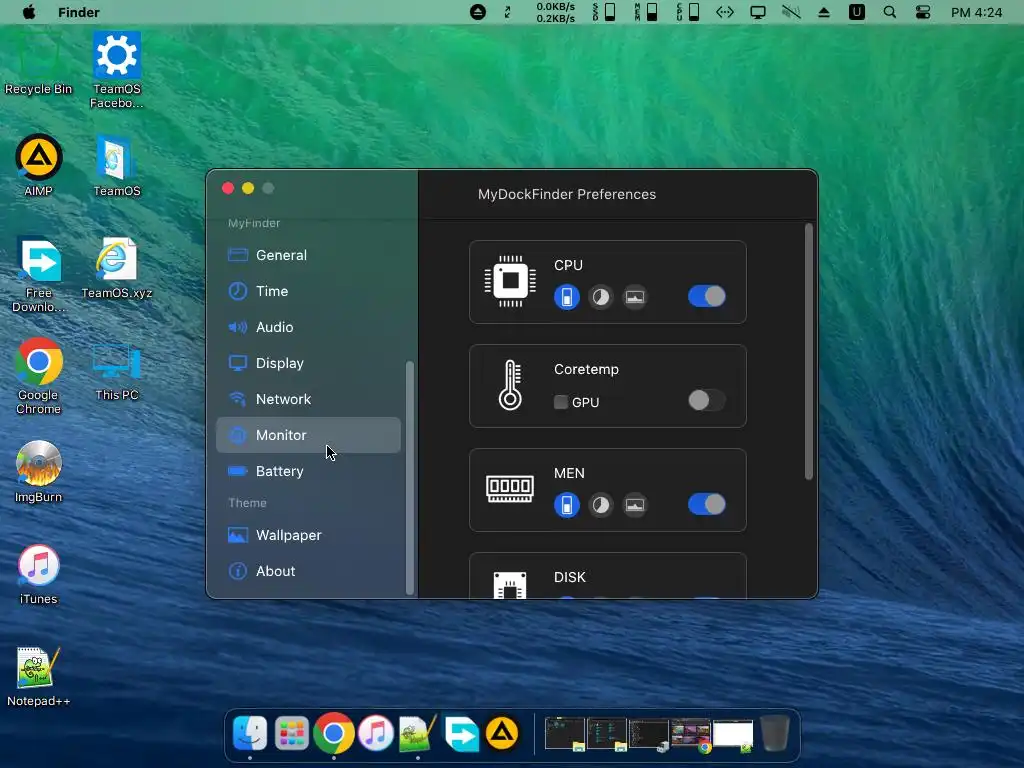This screenshot has width=1024, height=768.
Task: Select the ImgBurn desktop icon
Action: [x=39, y=472]
